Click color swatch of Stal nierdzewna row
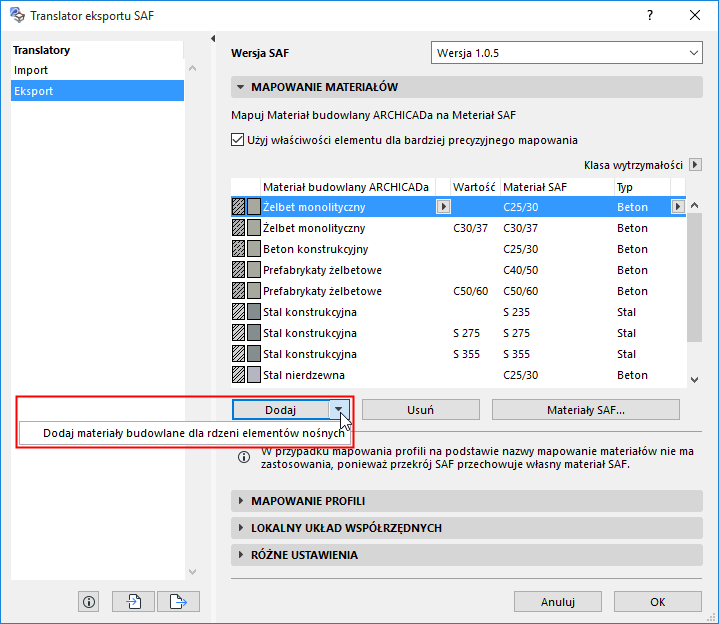Viewport: 719px width, 624px height. [x=254, y=375]
